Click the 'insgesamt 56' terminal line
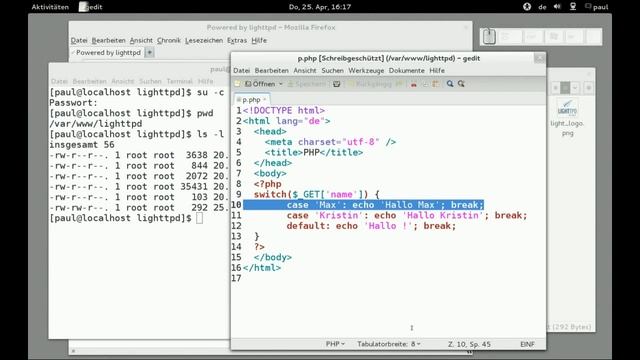This screenshot has height=360, width=640. [x=82, y=145]
